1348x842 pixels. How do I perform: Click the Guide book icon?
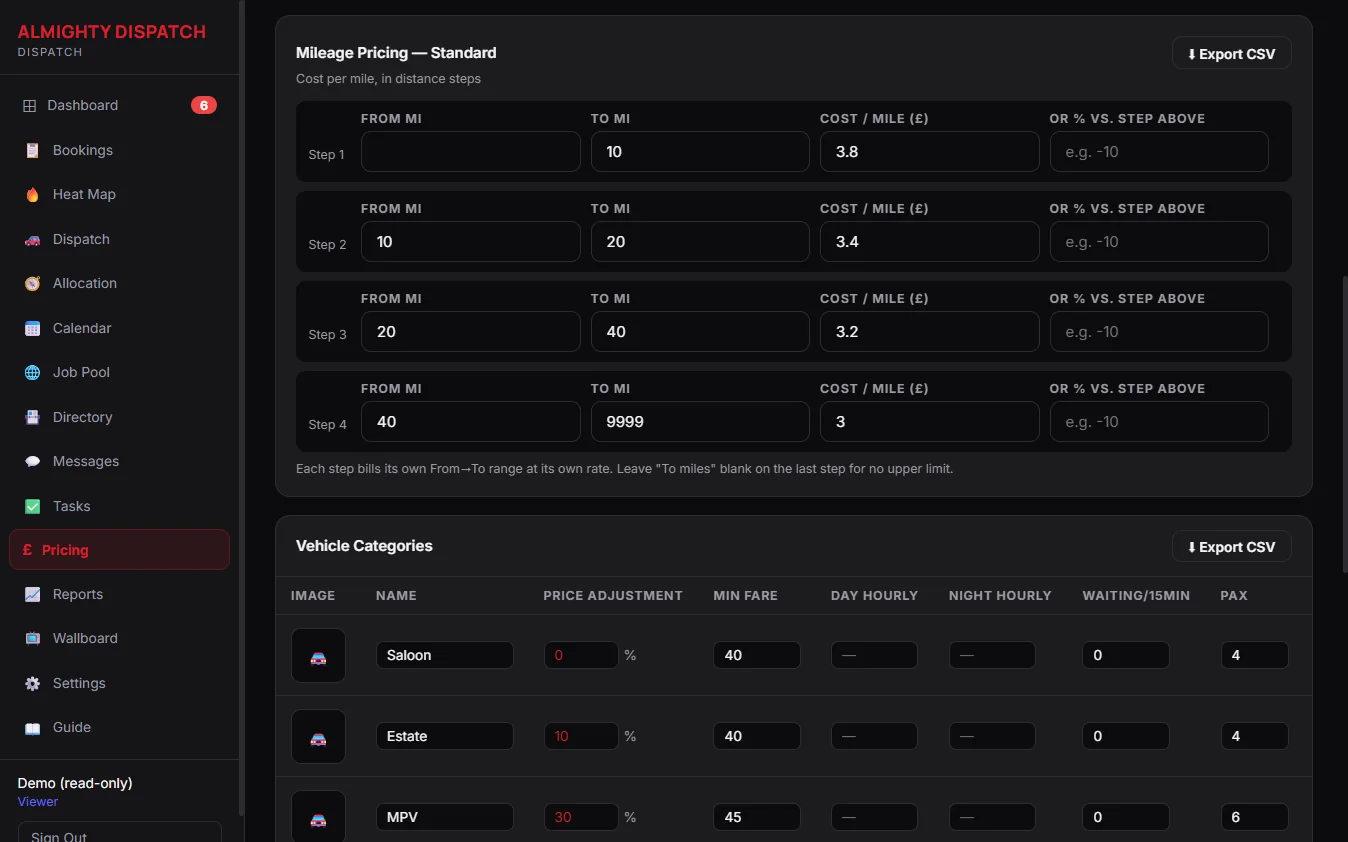point(33,727)
